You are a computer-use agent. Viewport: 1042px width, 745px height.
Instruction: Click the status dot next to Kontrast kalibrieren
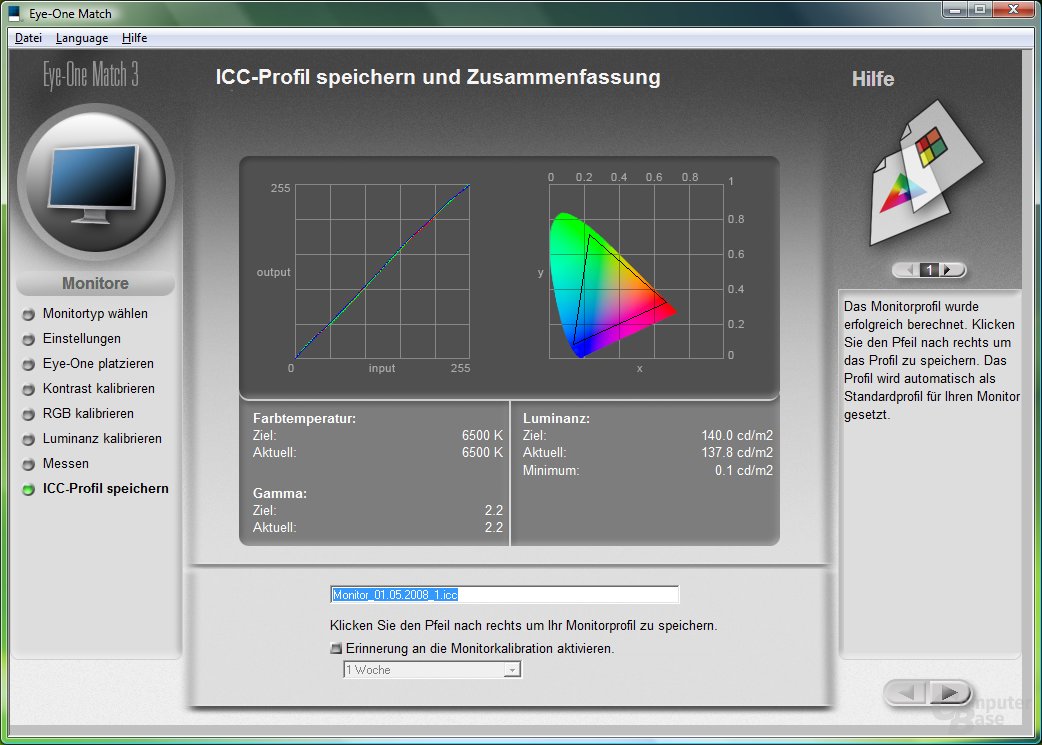(29, 389)
